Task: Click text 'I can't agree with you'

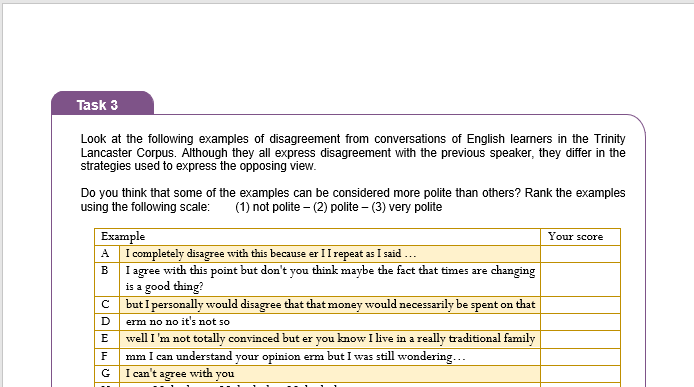Action: [180, 373]
